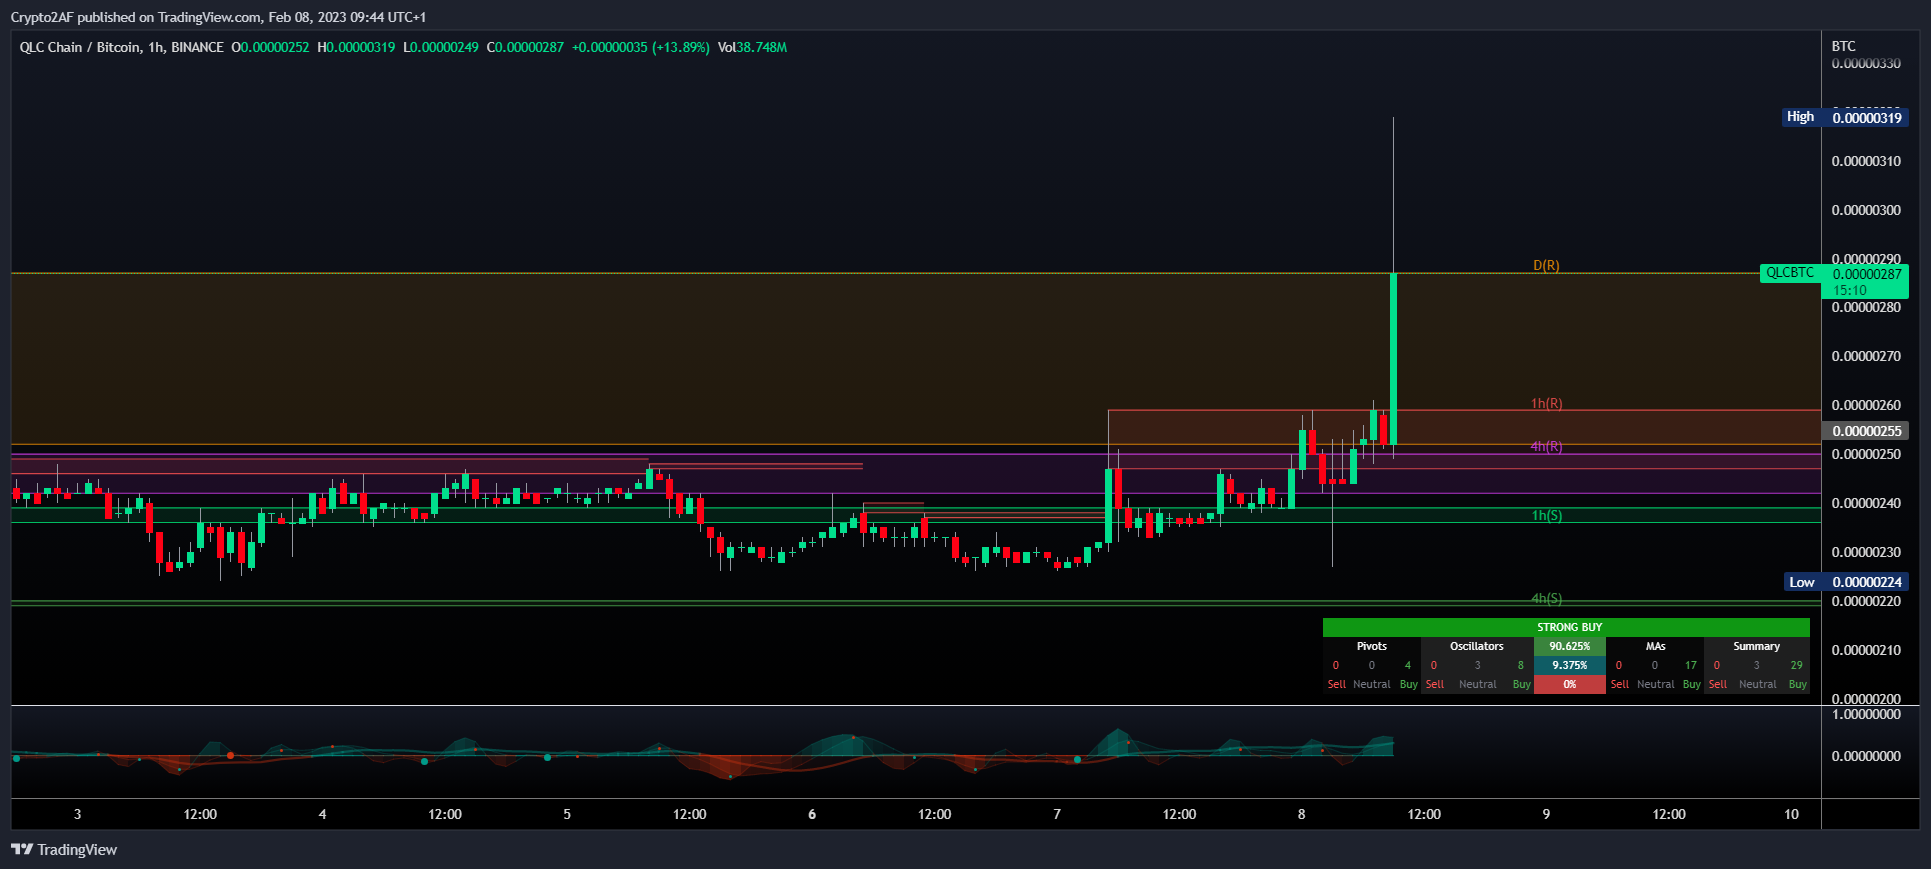Click date 3 on the time axis
The width and height of the screenshot is (1931, 869).
pyautogui.click(x=78, y=814)
